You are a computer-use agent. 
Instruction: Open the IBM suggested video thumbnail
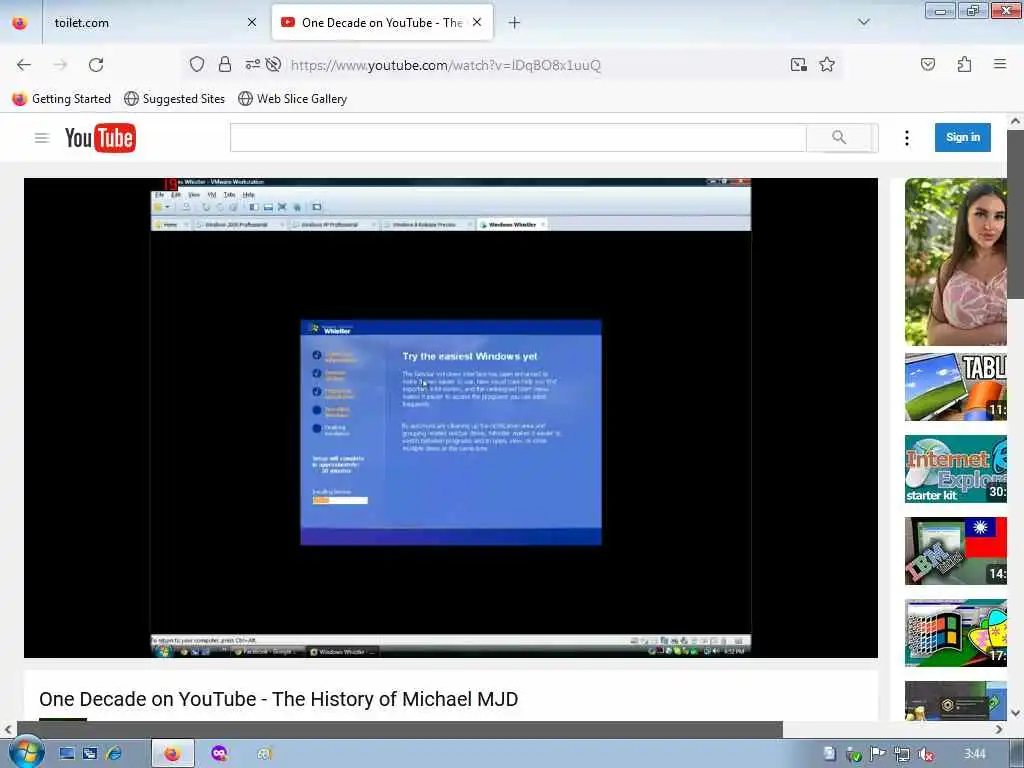[955, 551]
